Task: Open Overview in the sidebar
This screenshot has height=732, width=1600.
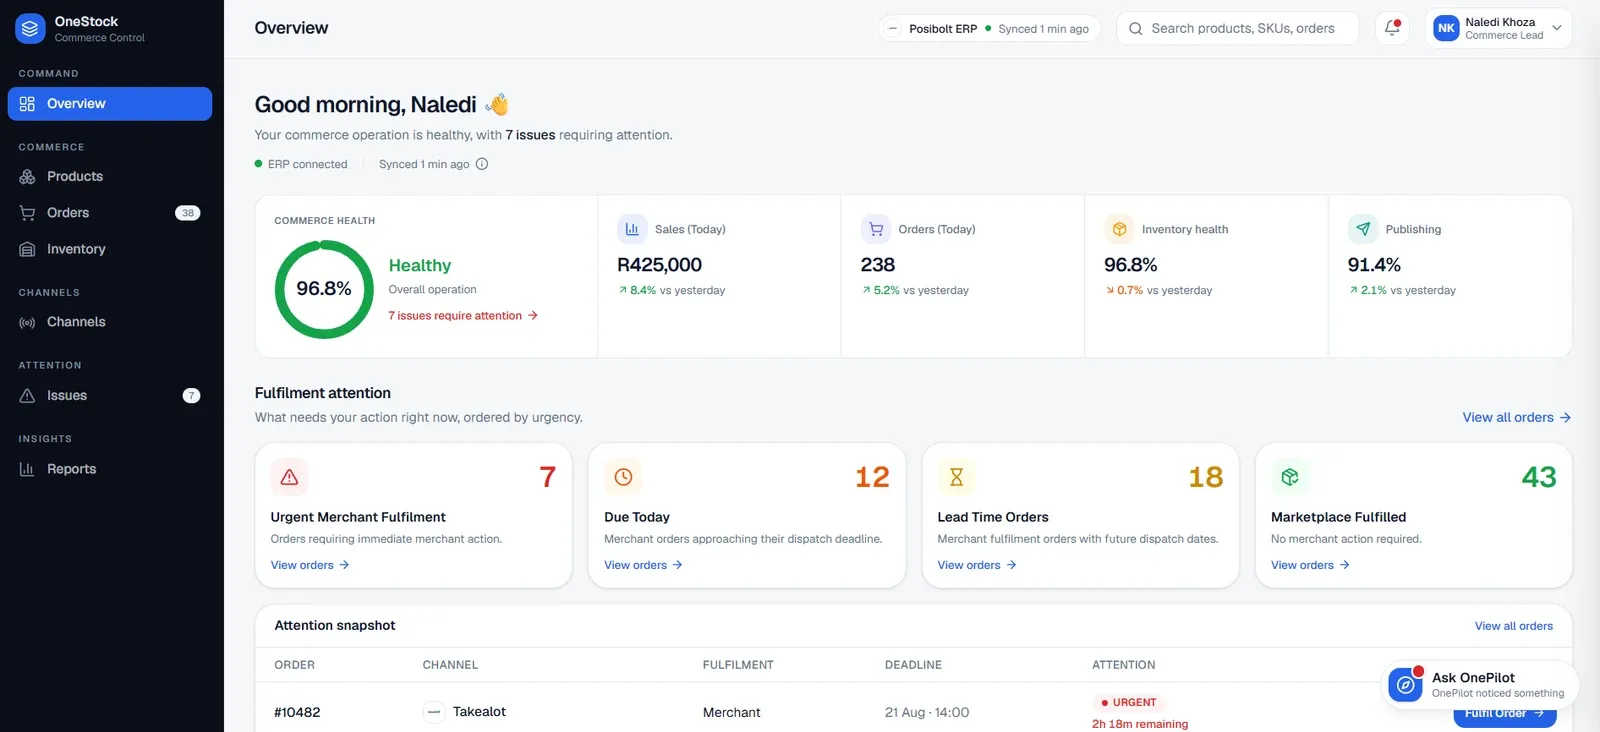Action: 110,104
